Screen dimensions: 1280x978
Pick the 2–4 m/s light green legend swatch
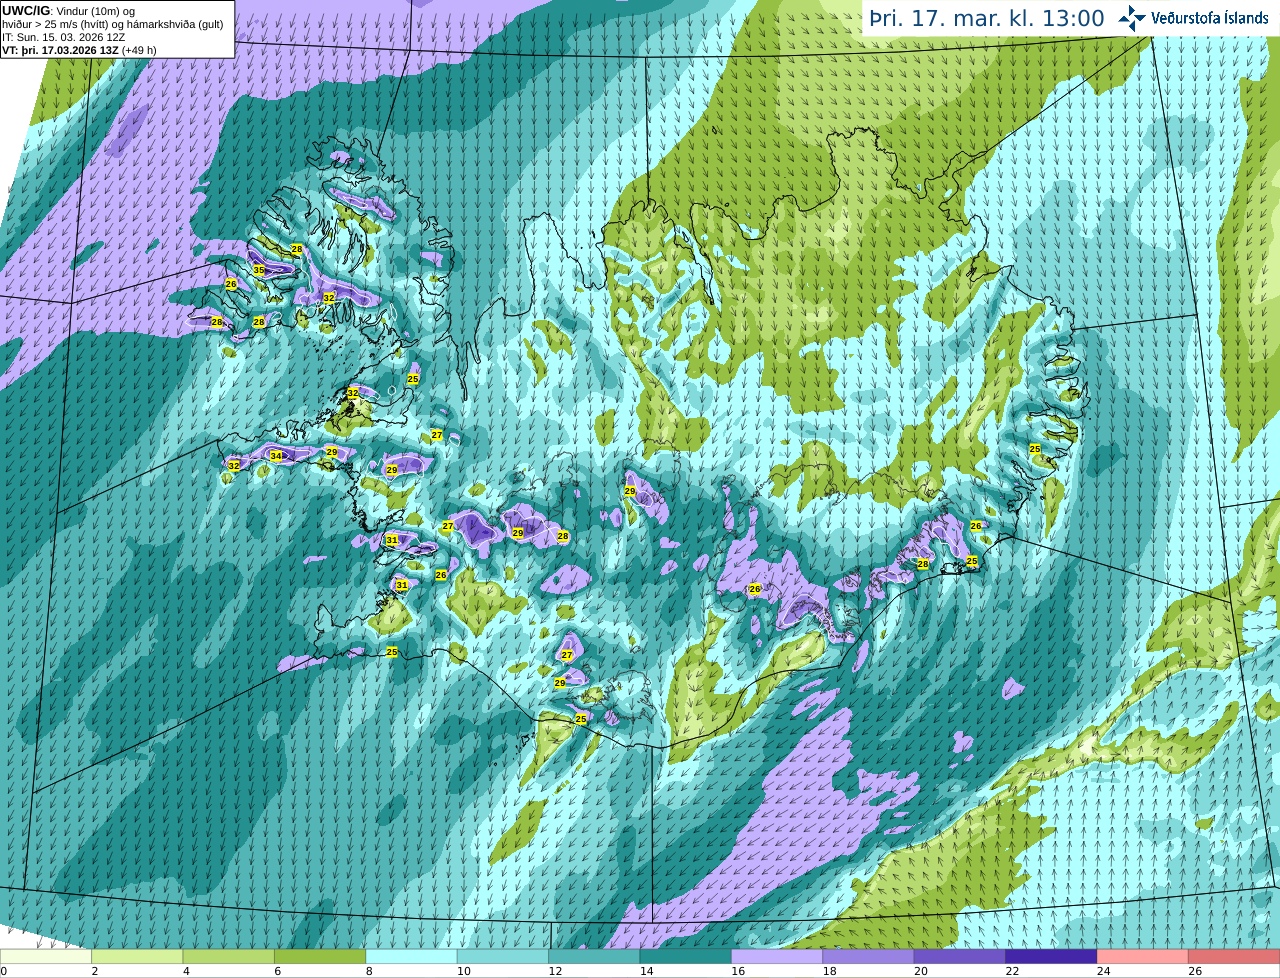(137, 956)
